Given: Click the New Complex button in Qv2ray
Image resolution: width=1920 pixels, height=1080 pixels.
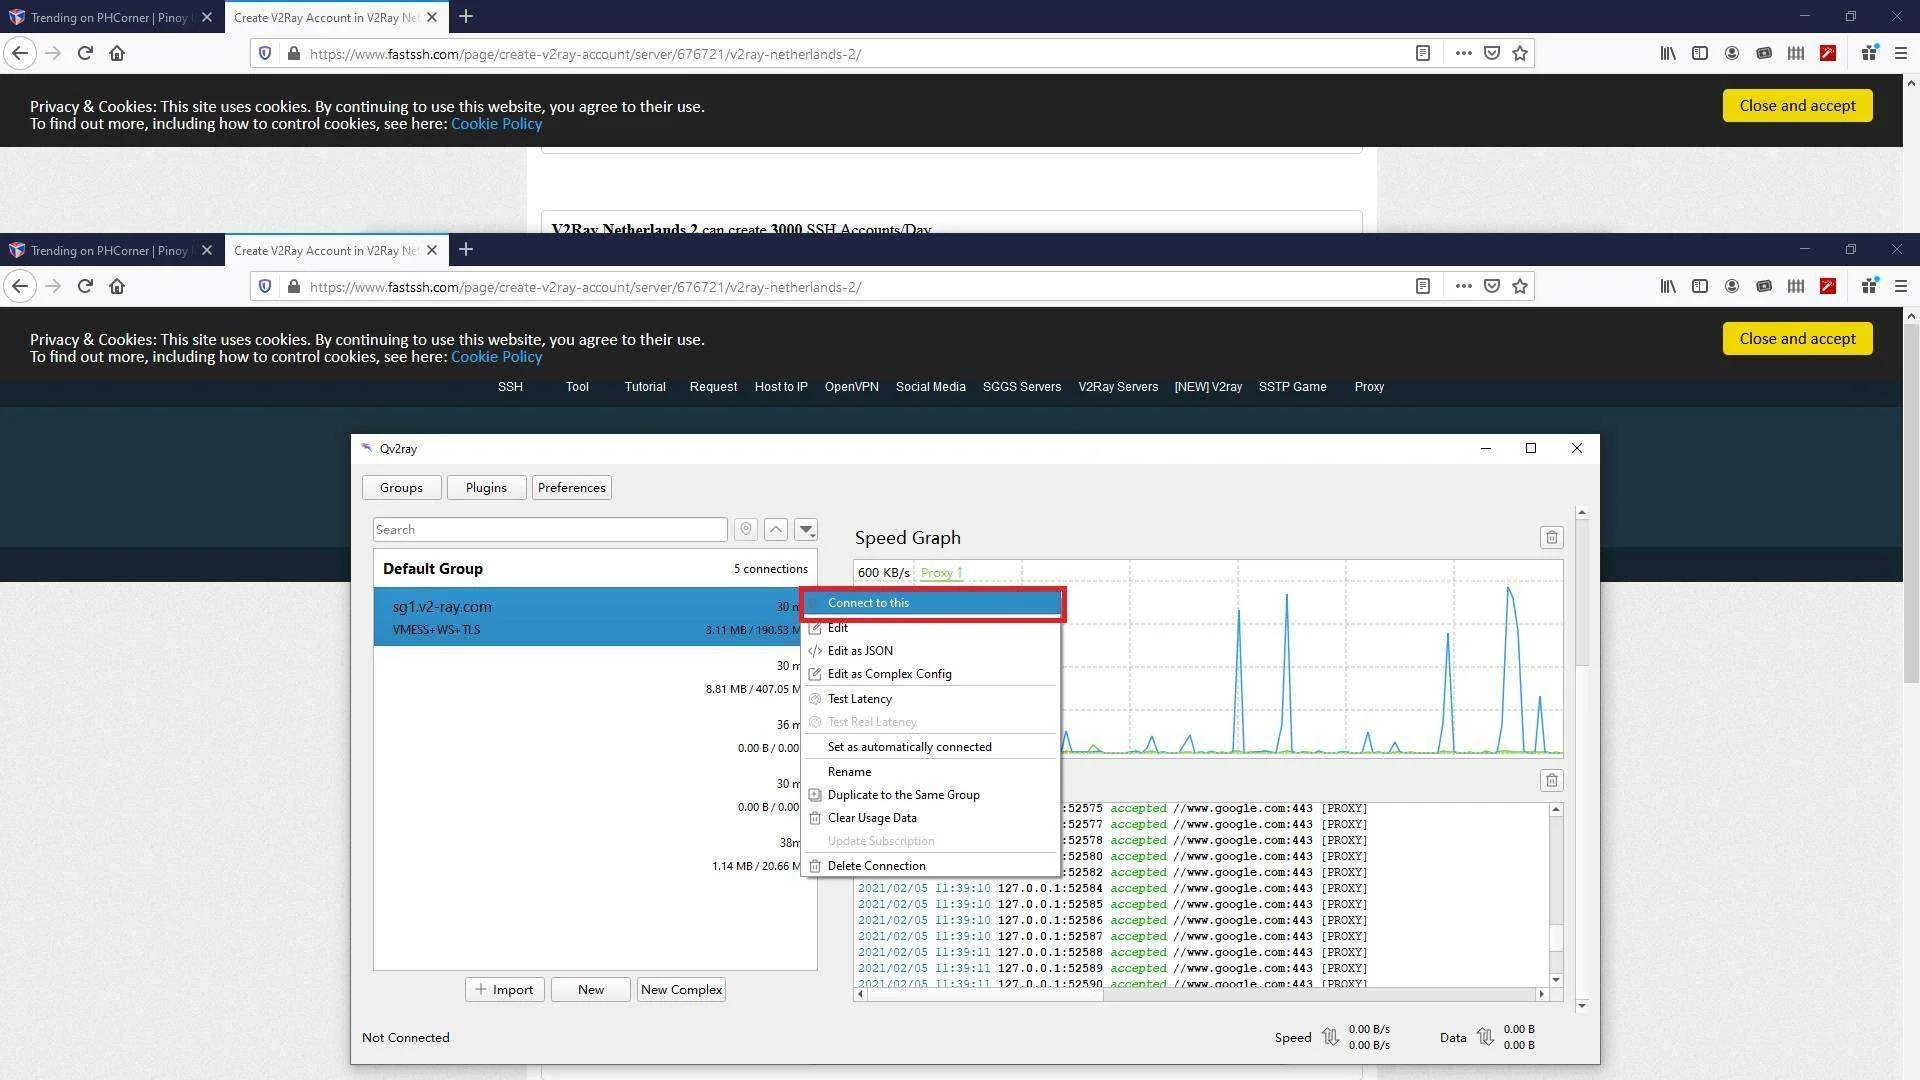Looking at the screenshot, I should [681, 990].
